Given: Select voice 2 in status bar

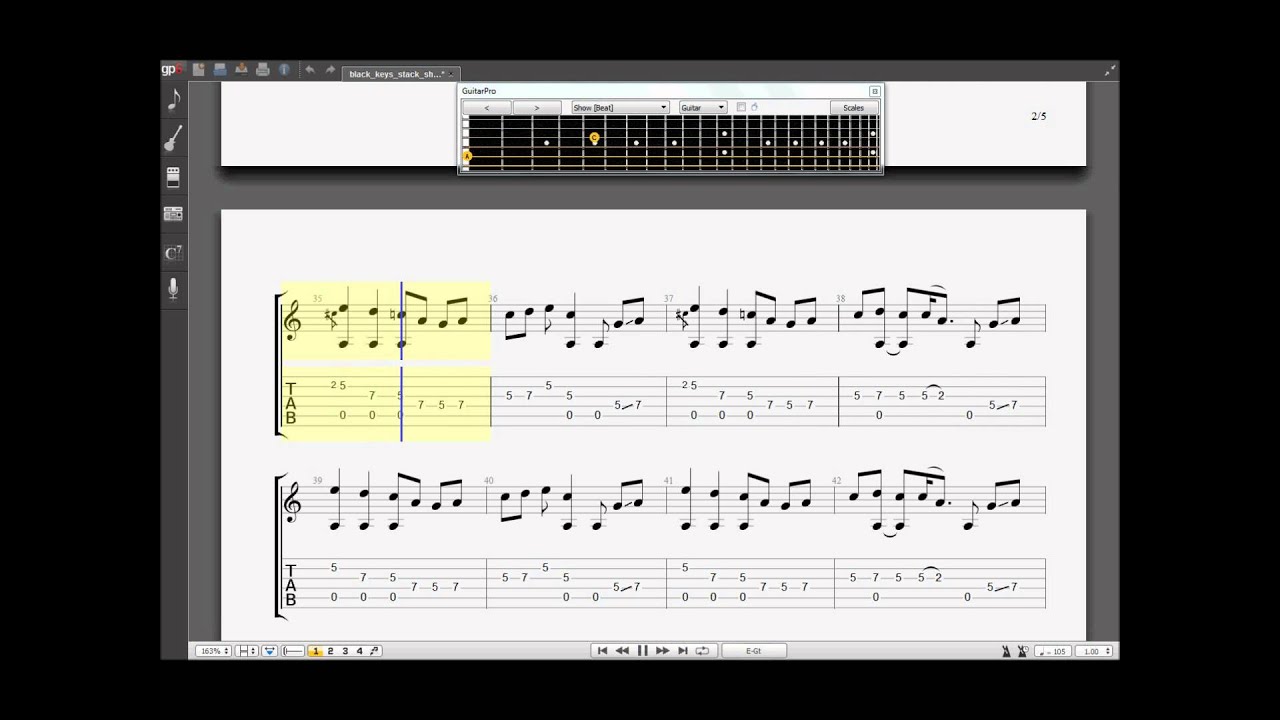Looking at the screenshot, I should click(x=331, y=651).
